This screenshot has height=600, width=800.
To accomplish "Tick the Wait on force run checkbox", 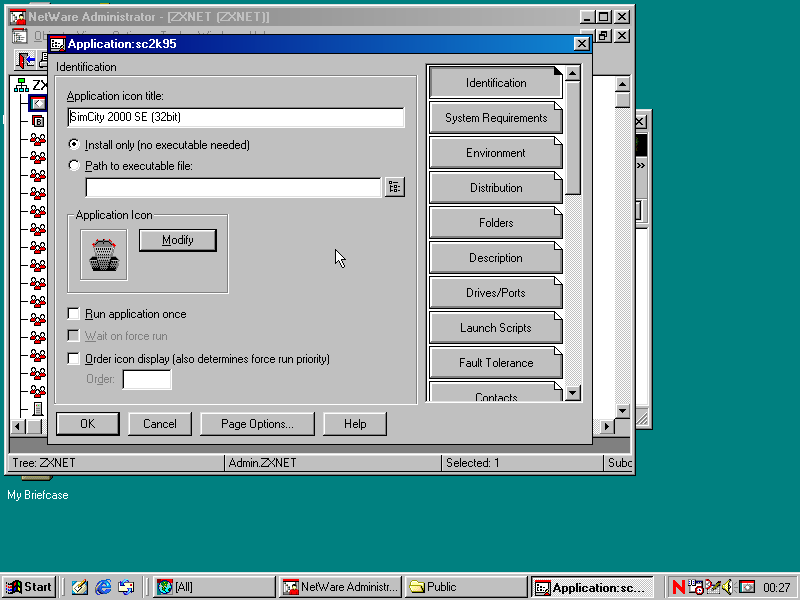I will click(74, 336).
